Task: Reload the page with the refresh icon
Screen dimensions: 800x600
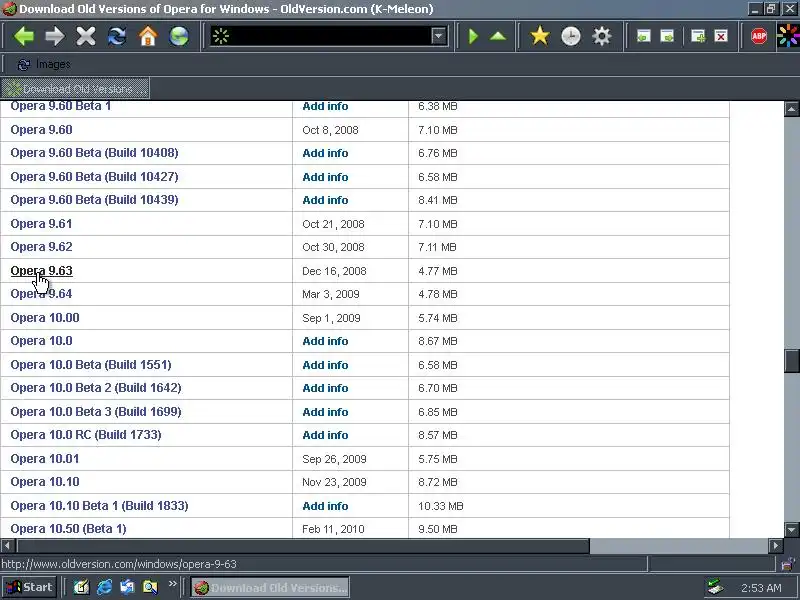Action: click(117, 36)
